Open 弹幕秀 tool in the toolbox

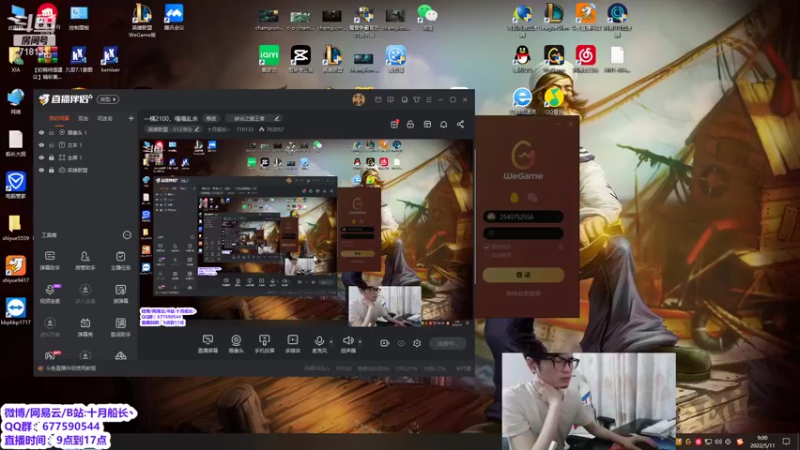point(85,327)
